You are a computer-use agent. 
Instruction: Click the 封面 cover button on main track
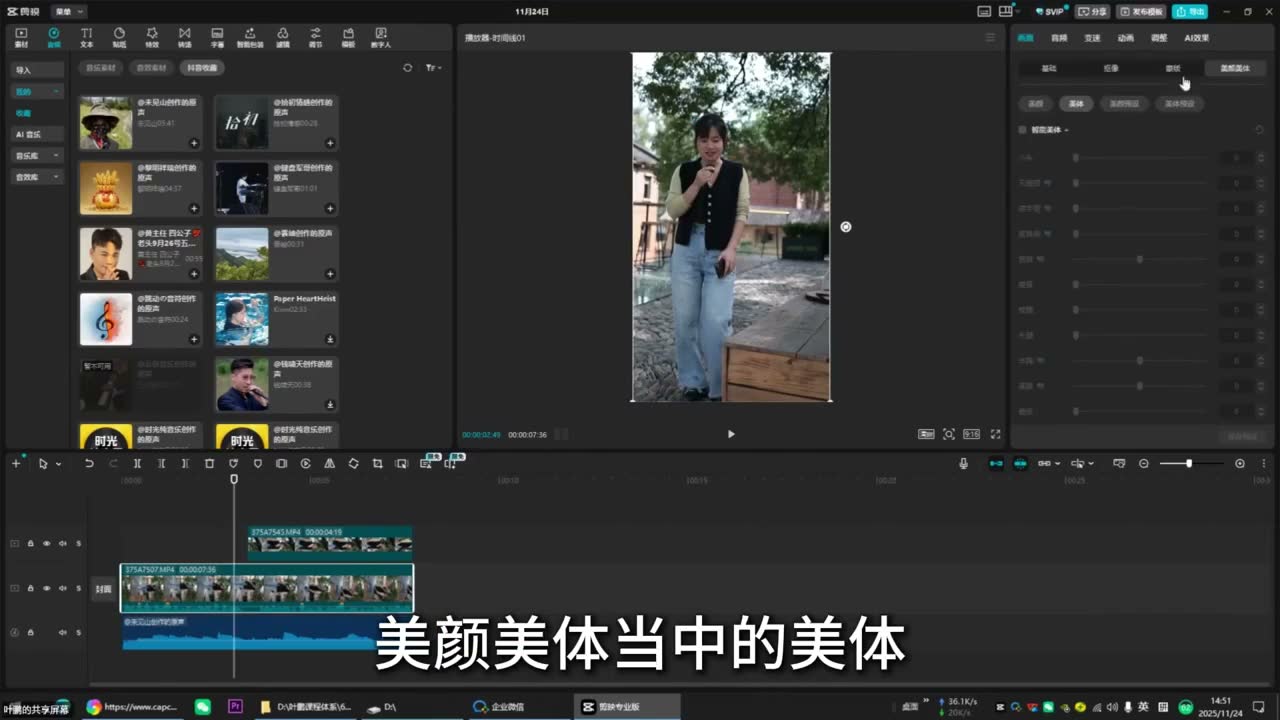(x=103, y=589)
